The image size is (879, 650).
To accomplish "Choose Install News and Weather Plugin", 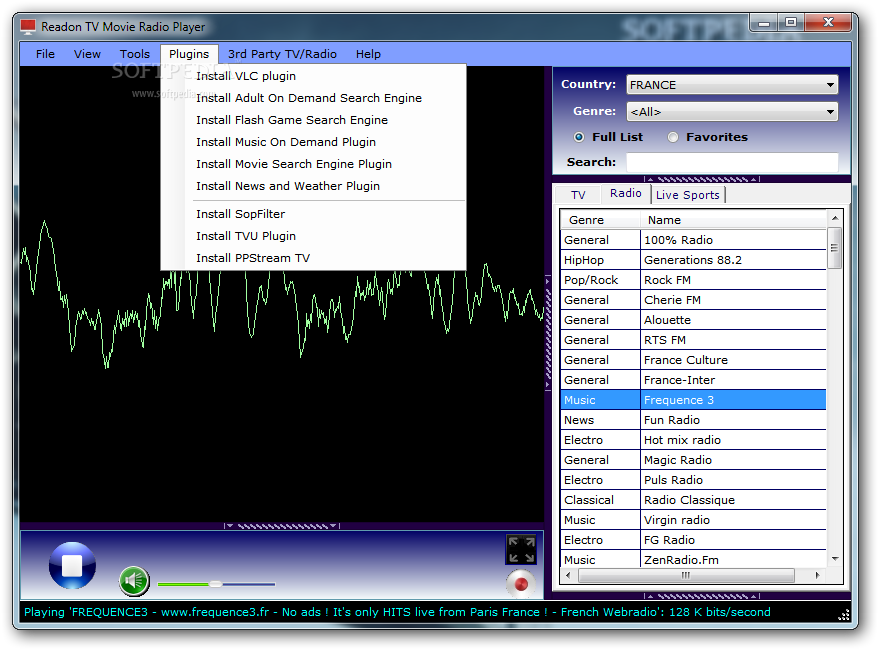I will (x=313, y=186).
